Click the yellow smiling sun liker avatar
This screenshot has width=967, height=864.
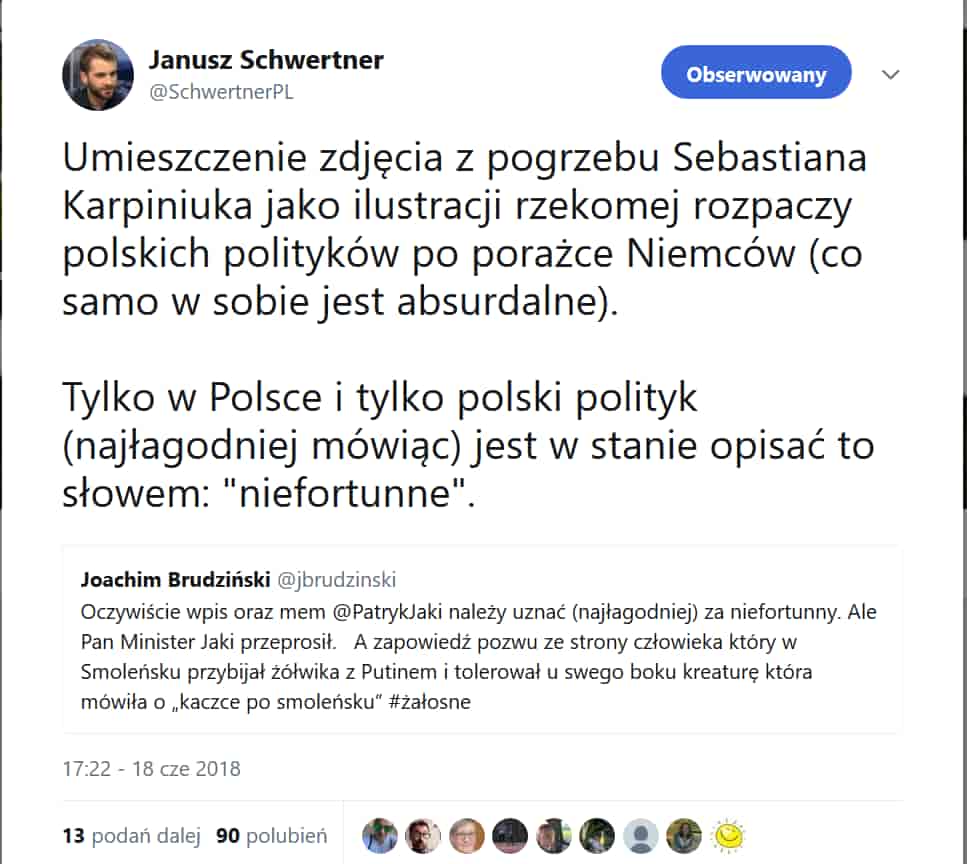(x=728, y=836)
